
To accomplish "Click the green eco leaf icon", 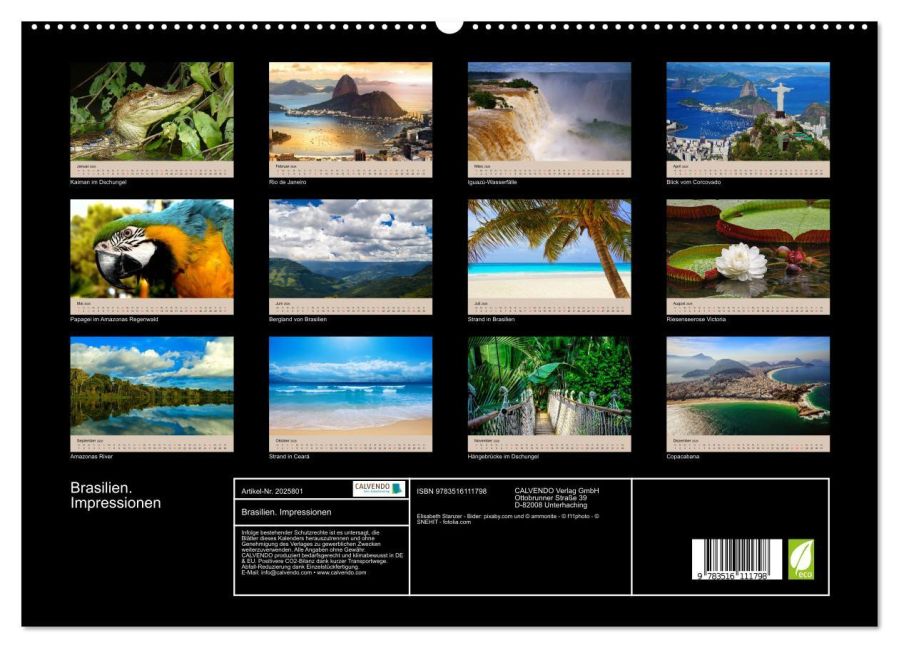I will pyautogui.click(x=800, y=559).
